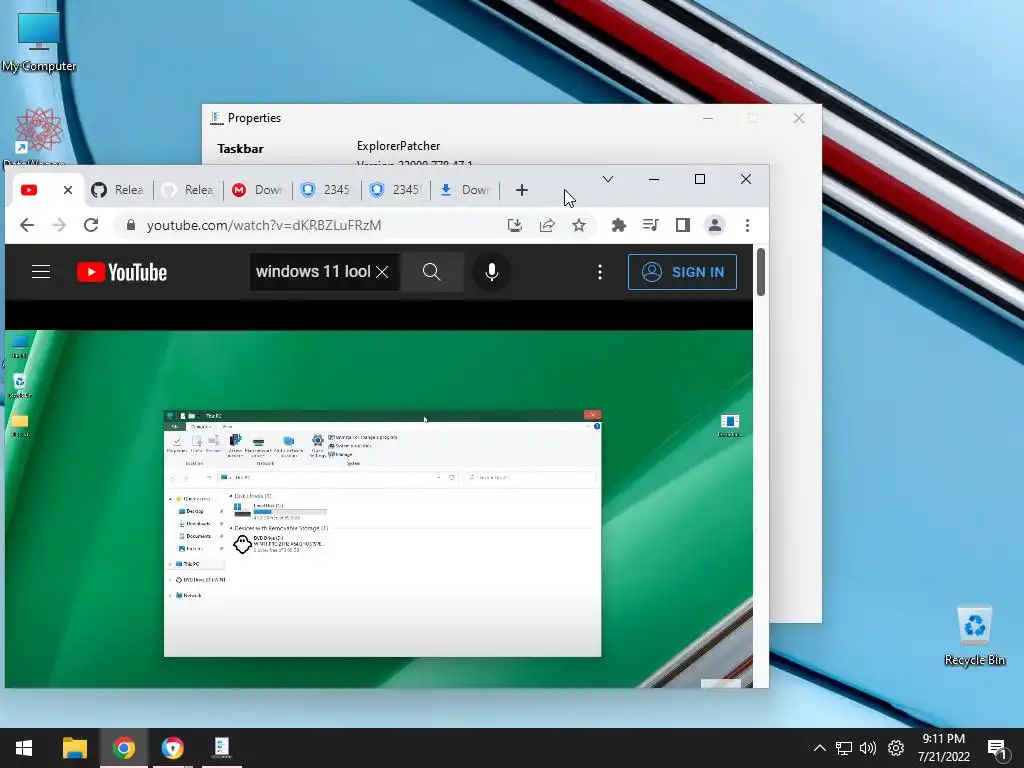
Task: Switch to the download arrow Dow tab
Action: (465, 190)
